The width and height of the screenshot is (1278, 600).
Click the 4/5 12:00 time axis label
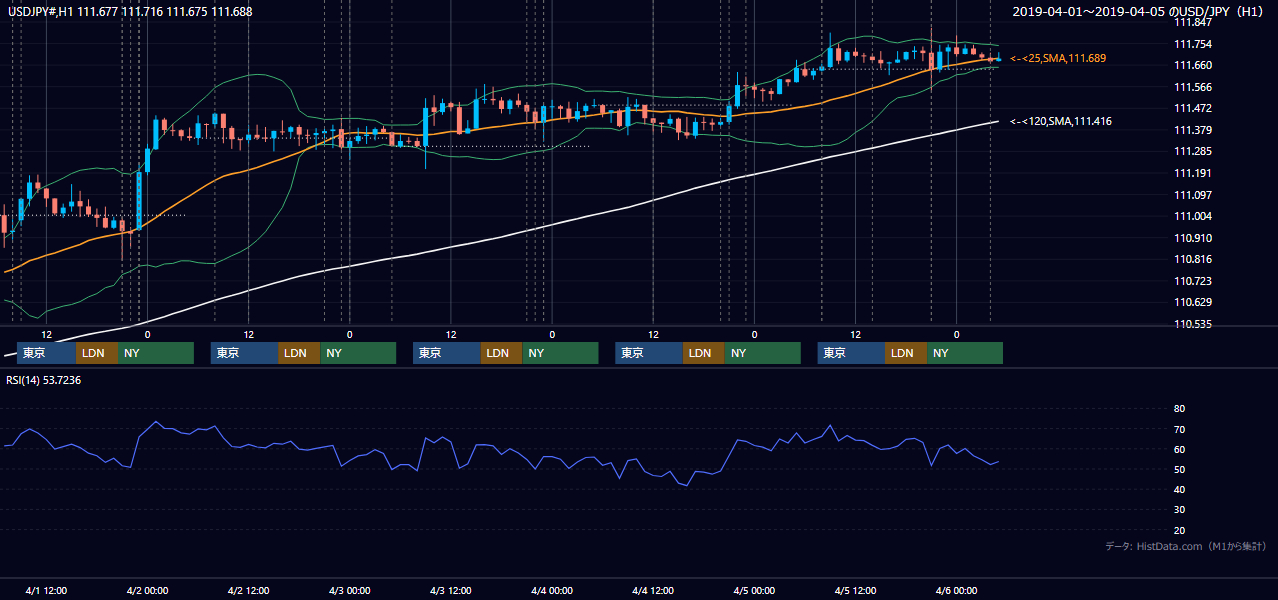(x=856, y=590)
